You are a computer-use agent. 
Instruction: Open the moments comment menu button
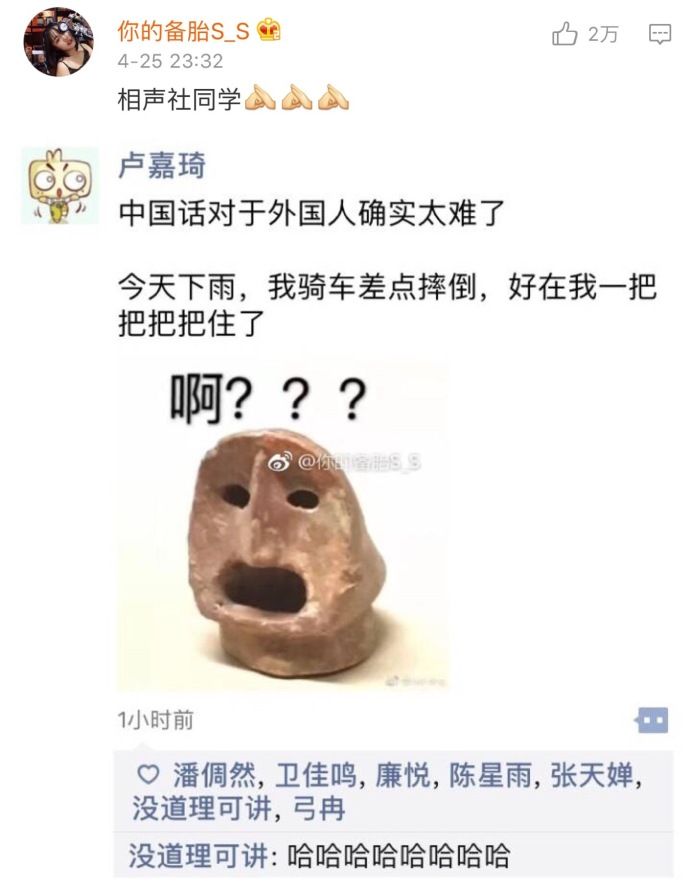(x=652, y=720)
